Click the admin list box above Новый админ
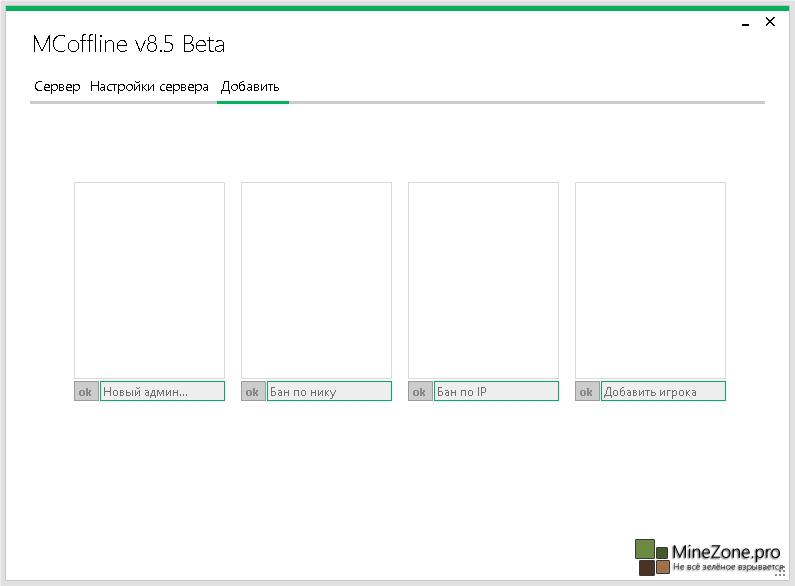The height and width of the screenshot is (586, 795). pyautogui.click(x=149, y=280)
